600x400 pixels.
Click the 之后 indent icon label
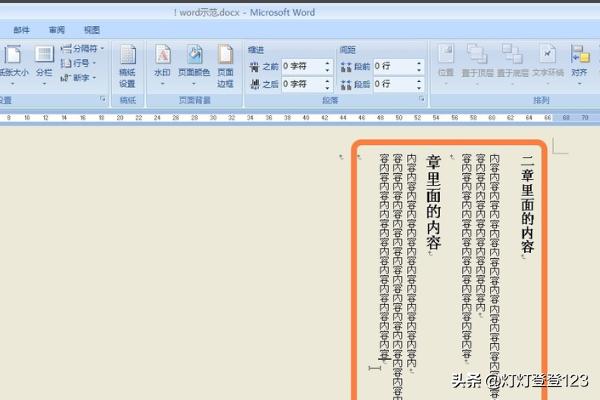coord(264,84)
